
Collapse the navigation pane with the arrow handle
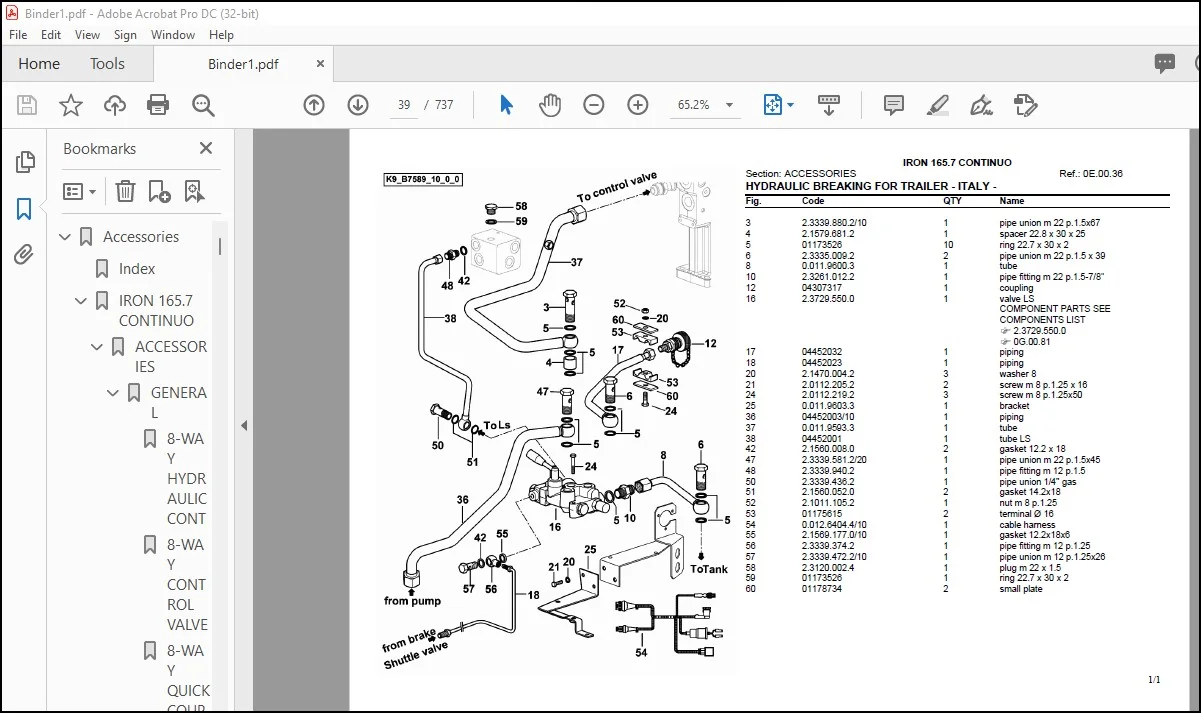click(x=244, y=425)
